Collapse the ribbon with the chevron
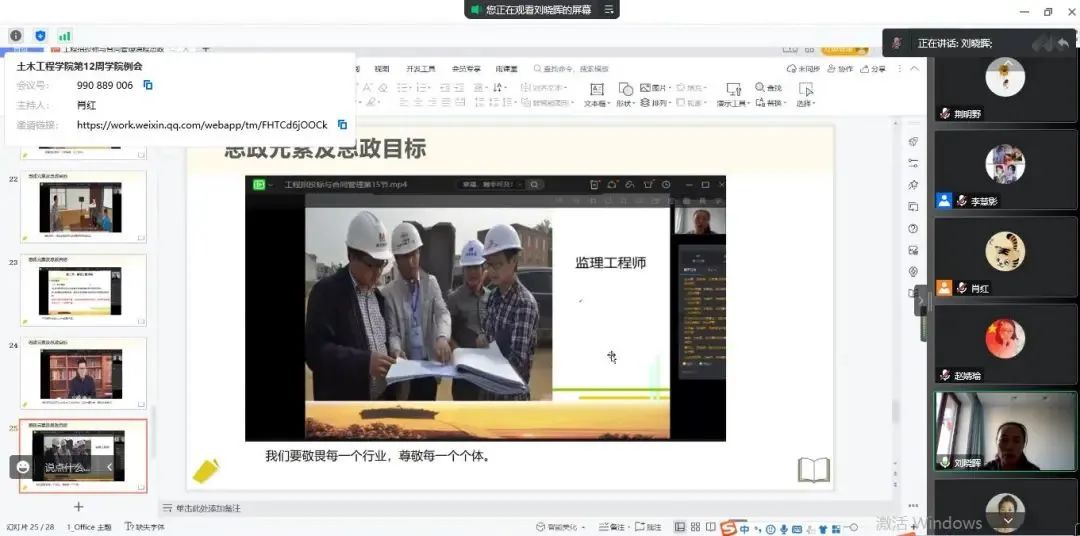 (x=913, y=69)
